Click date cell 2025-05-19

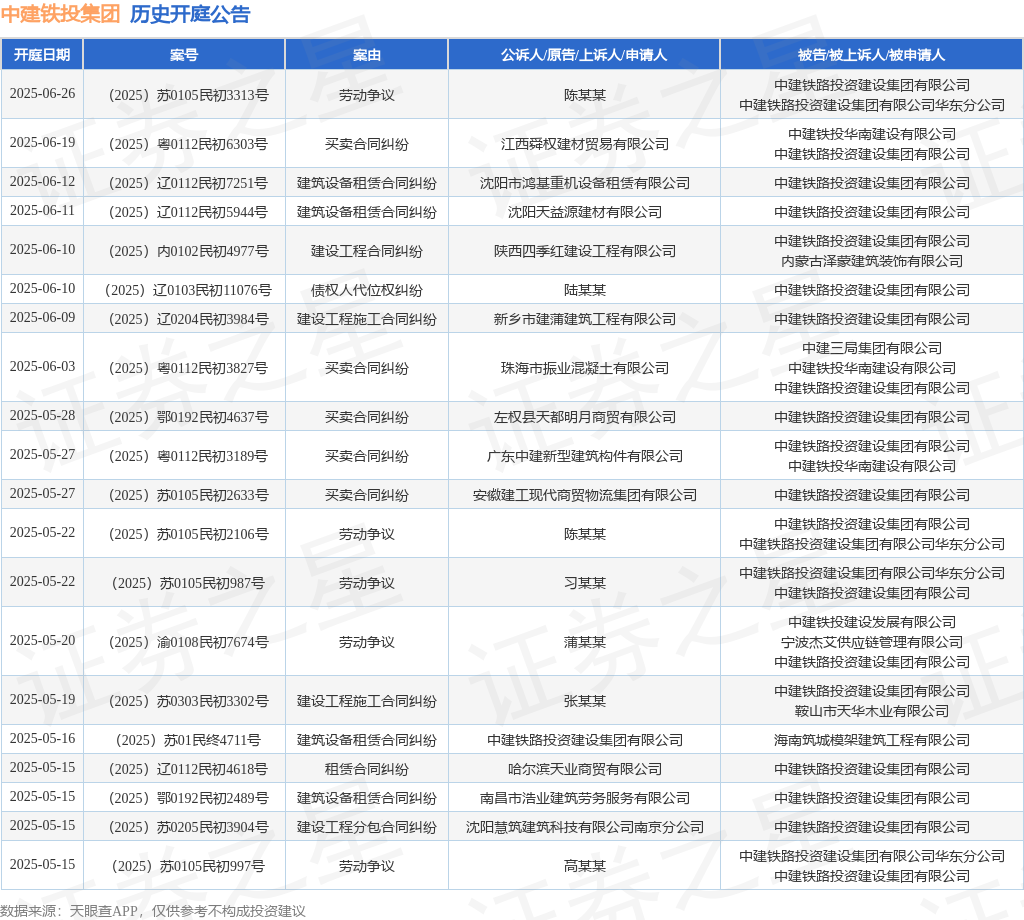(x=42, y=699)
